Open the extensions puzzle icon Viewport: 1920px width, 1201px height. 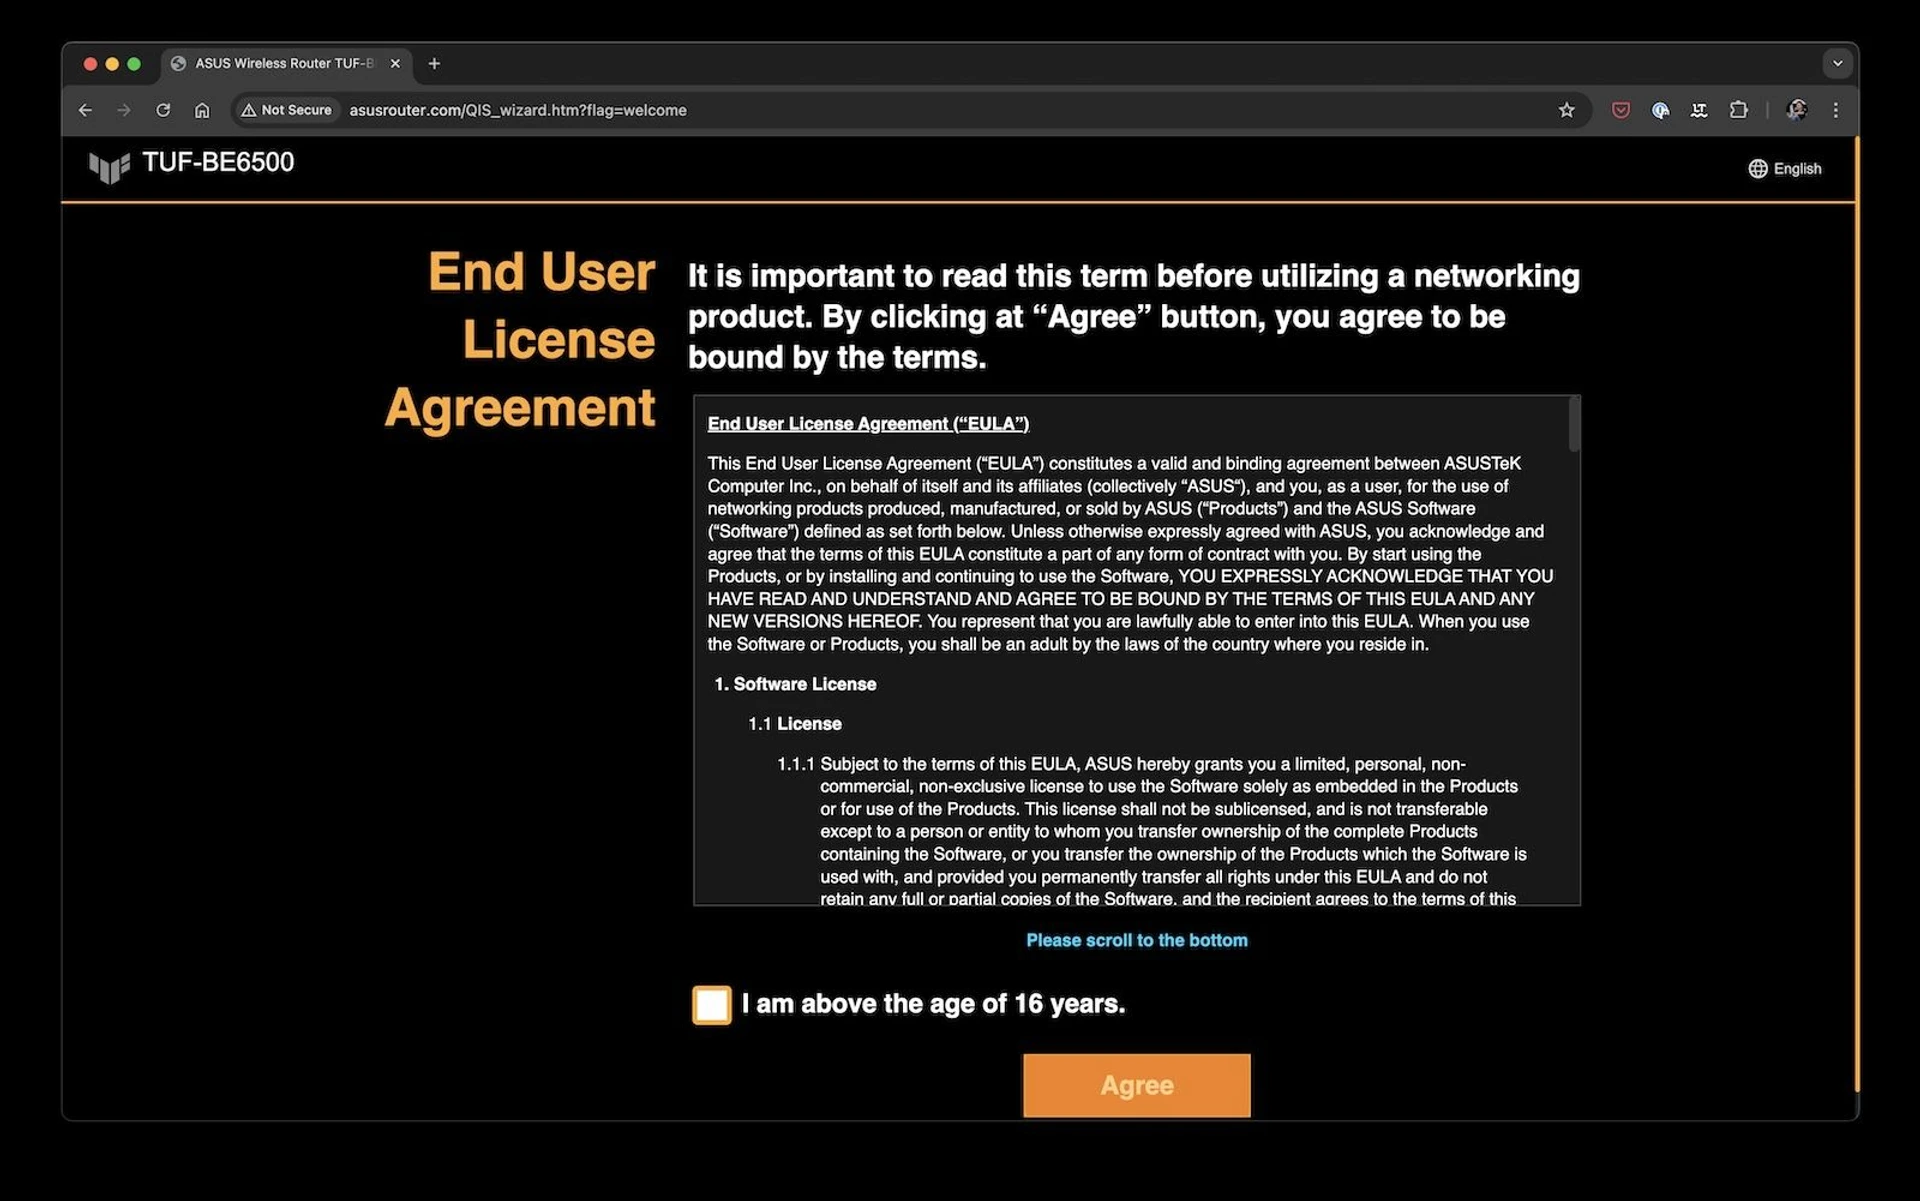pyautogui.click(x=1739, y=110)
